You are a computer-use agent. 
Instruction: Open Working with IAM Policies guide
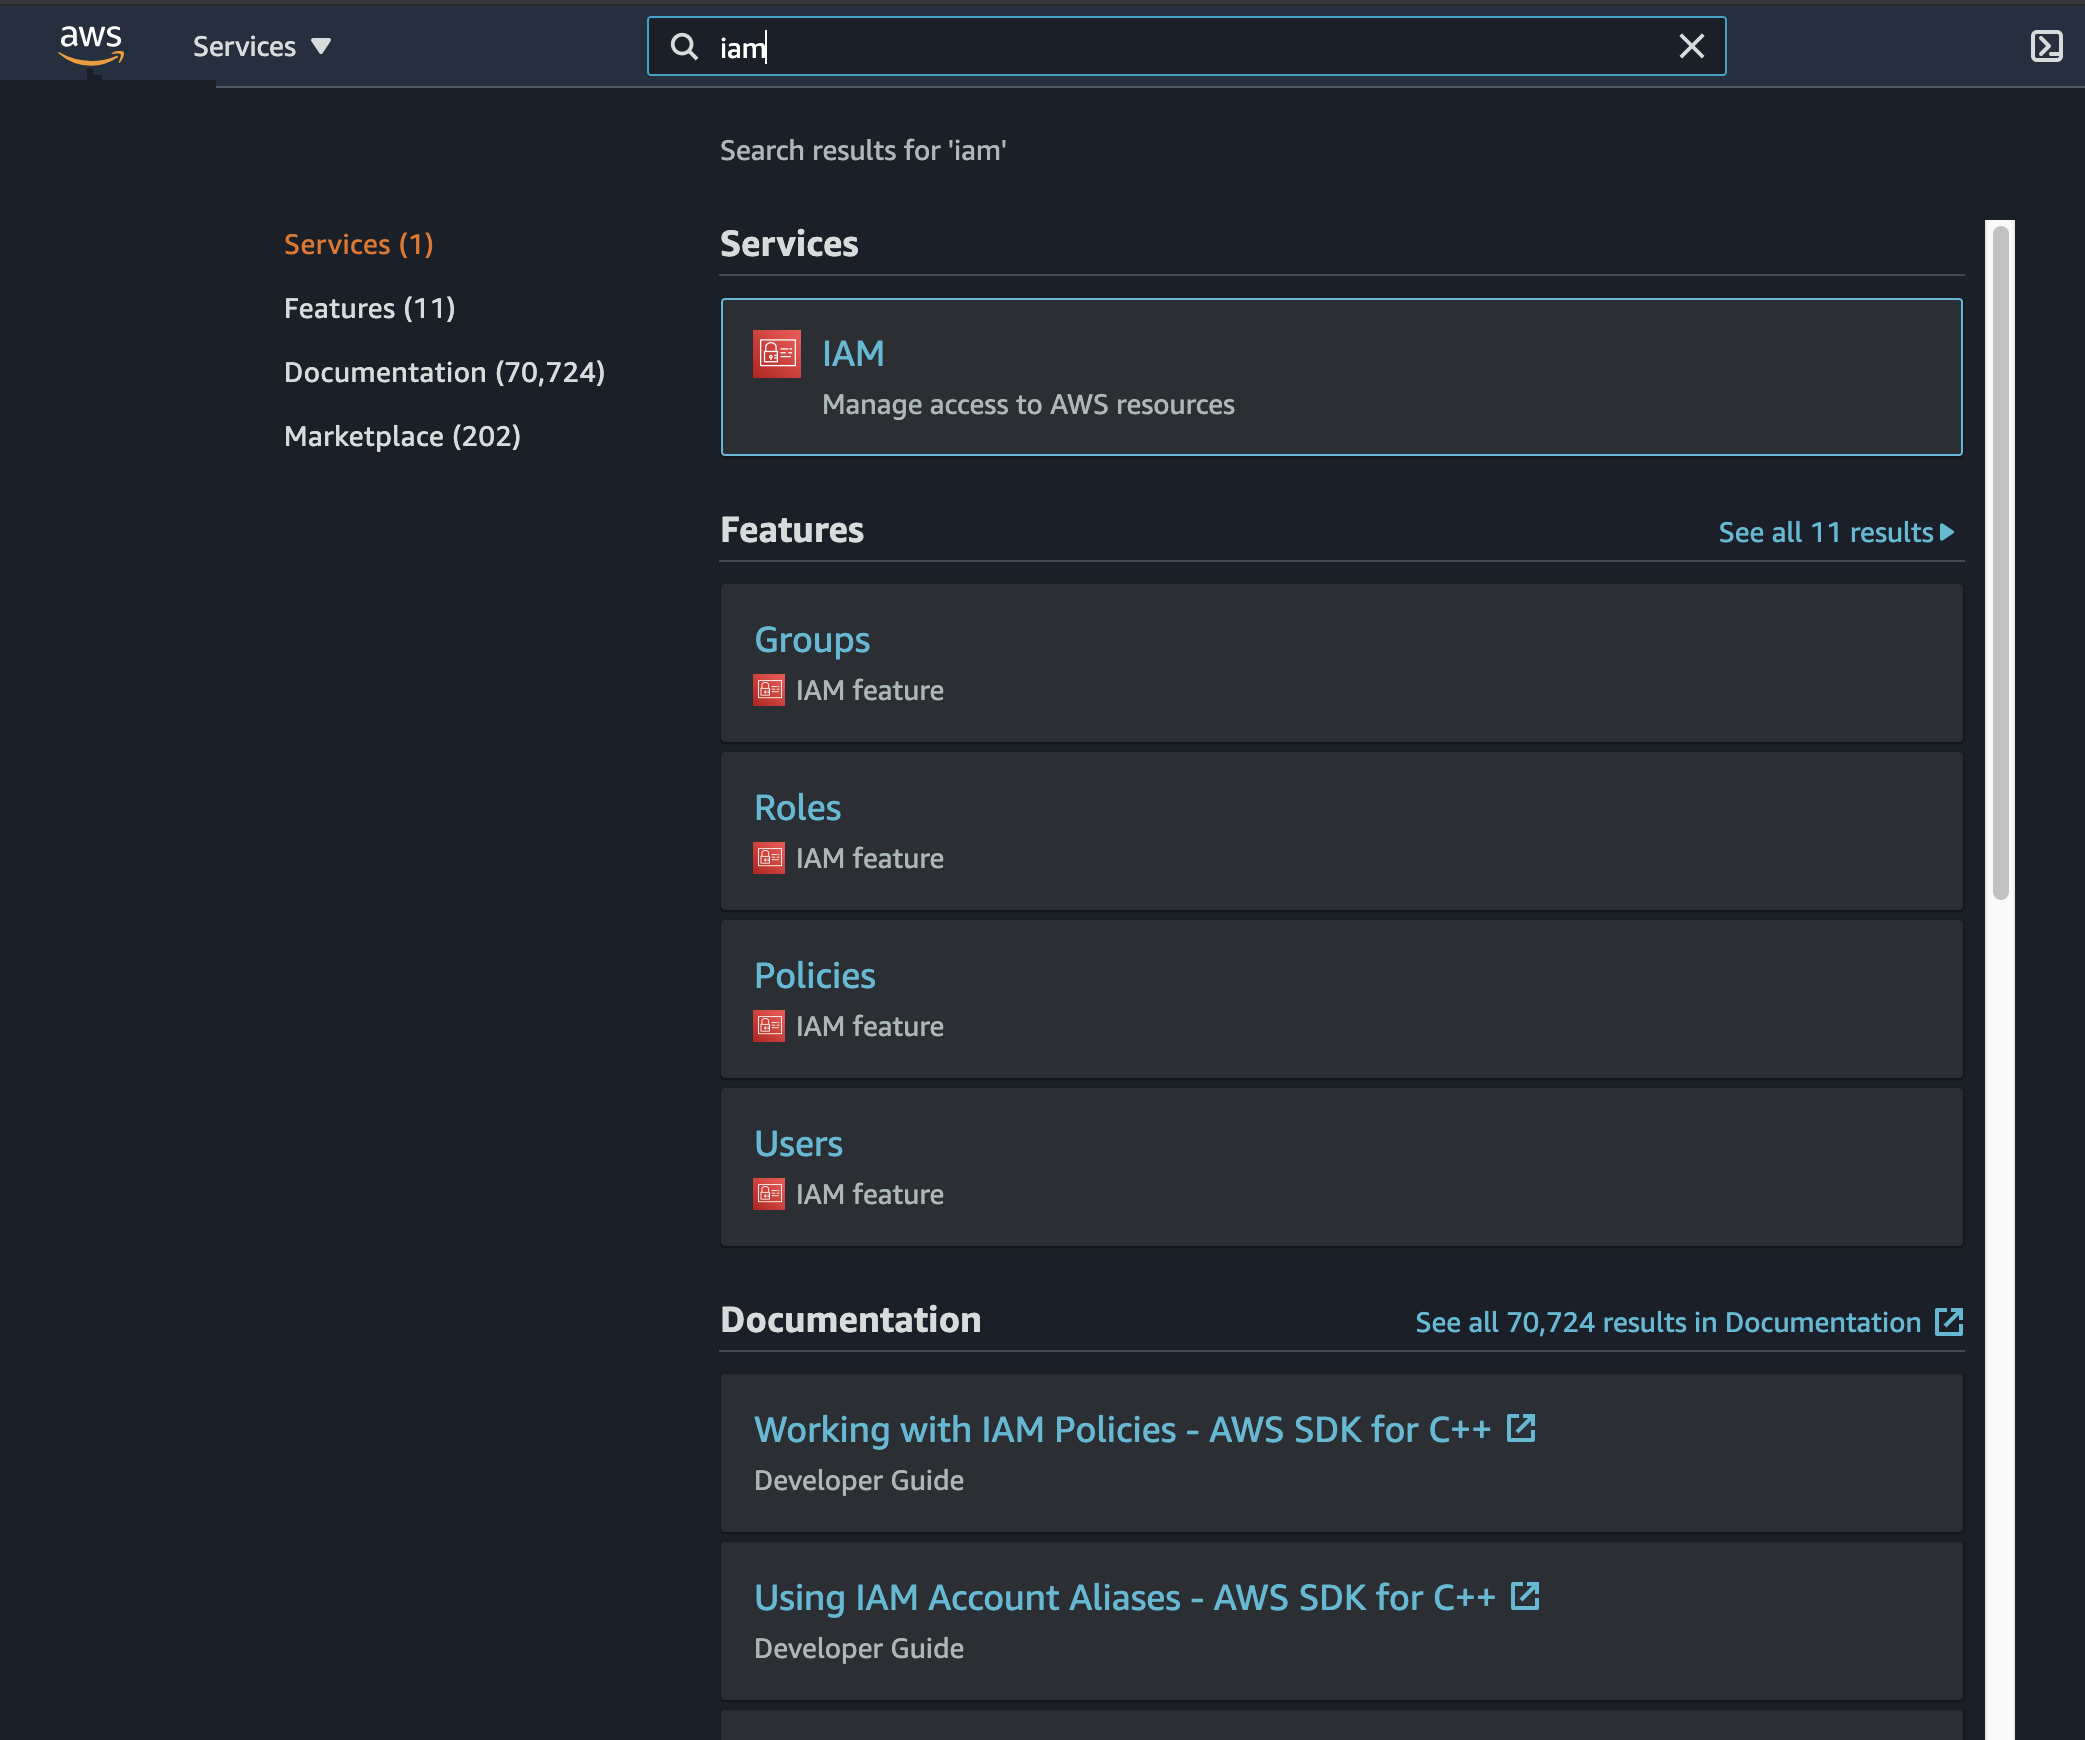1122,1430
